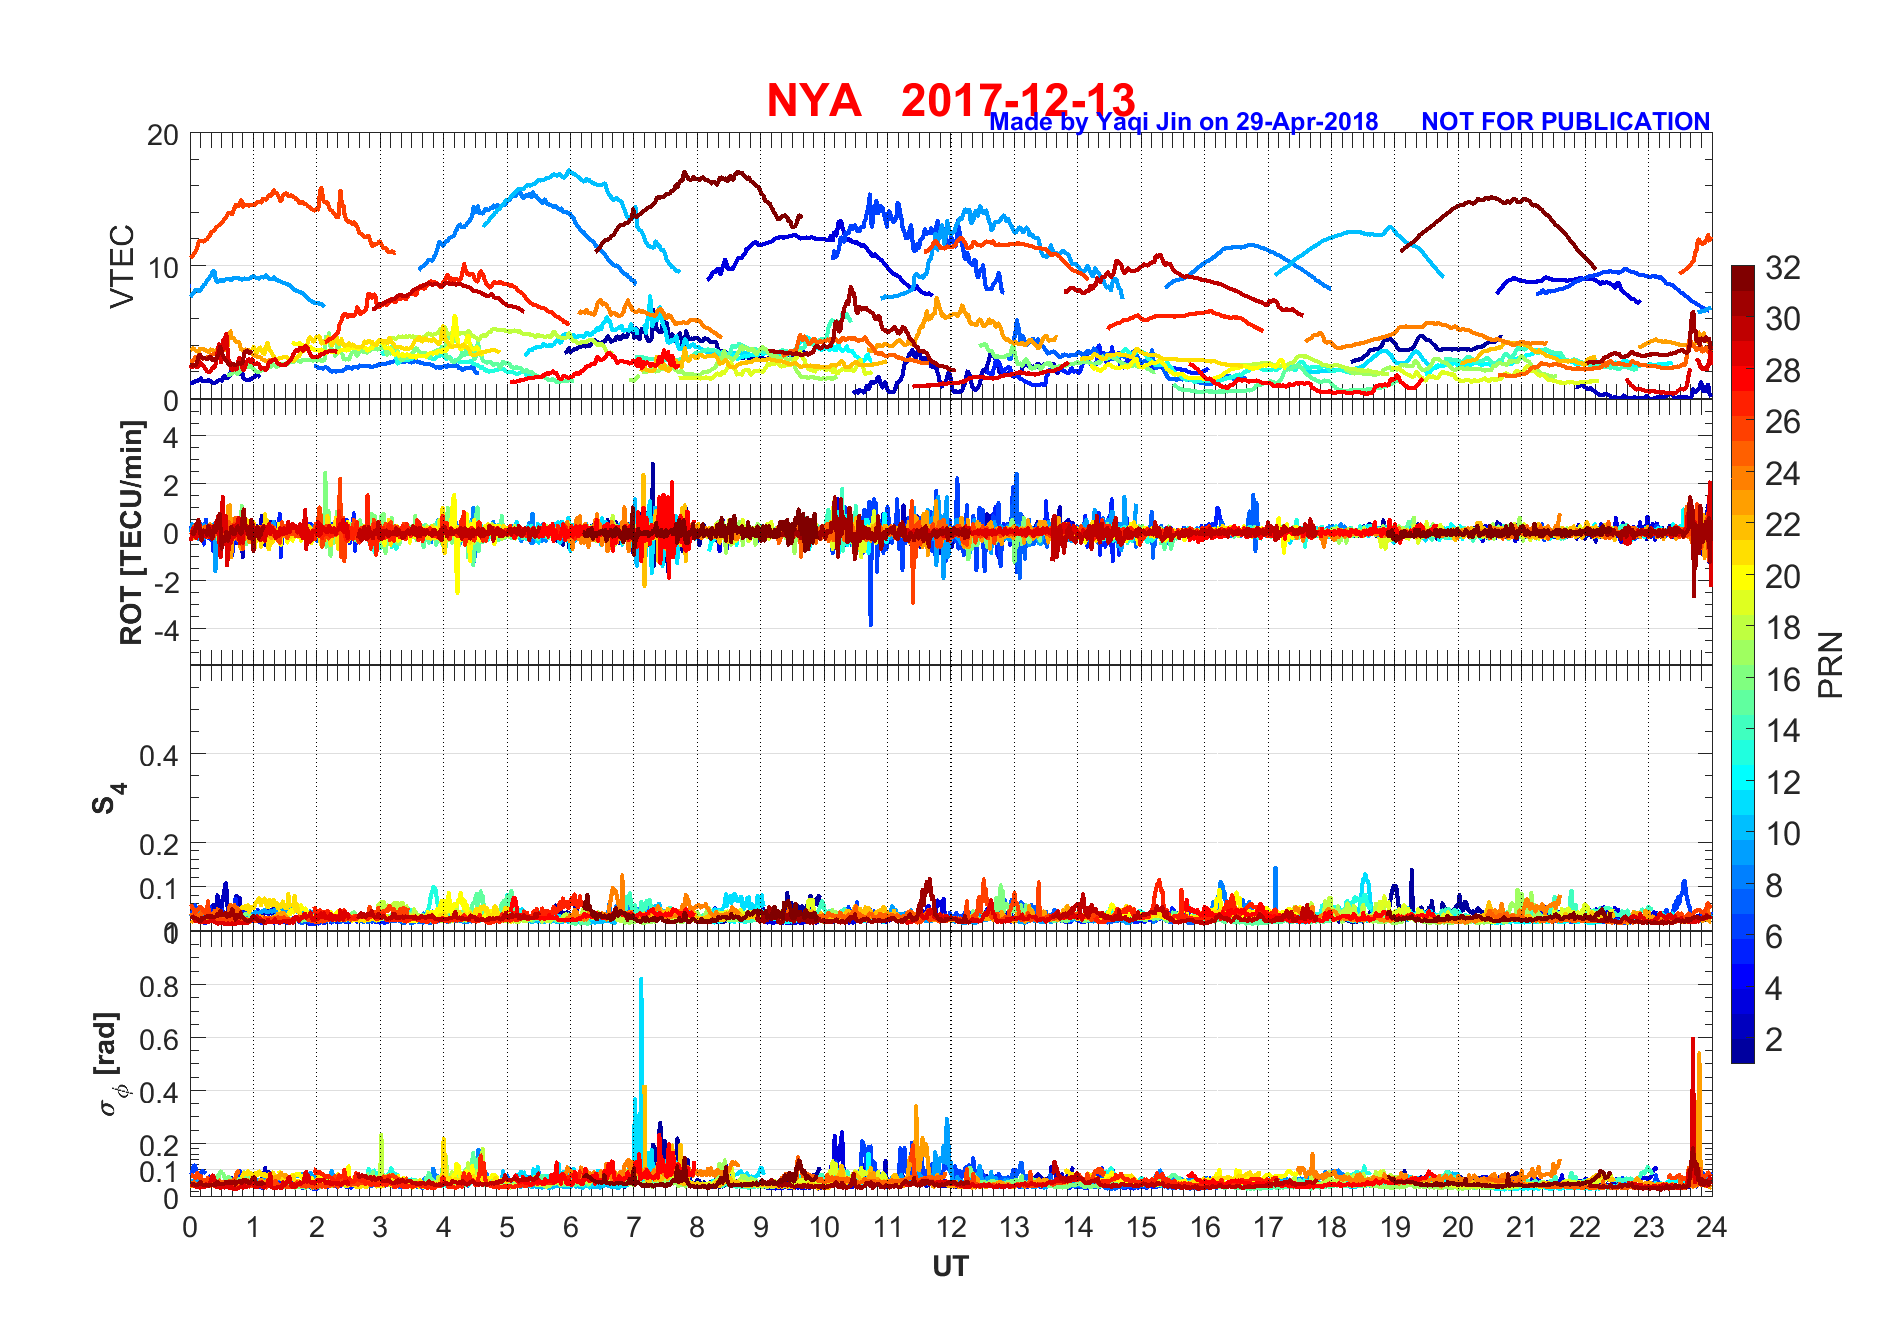Click the "PRN" colorbar label

point(1830,665)
